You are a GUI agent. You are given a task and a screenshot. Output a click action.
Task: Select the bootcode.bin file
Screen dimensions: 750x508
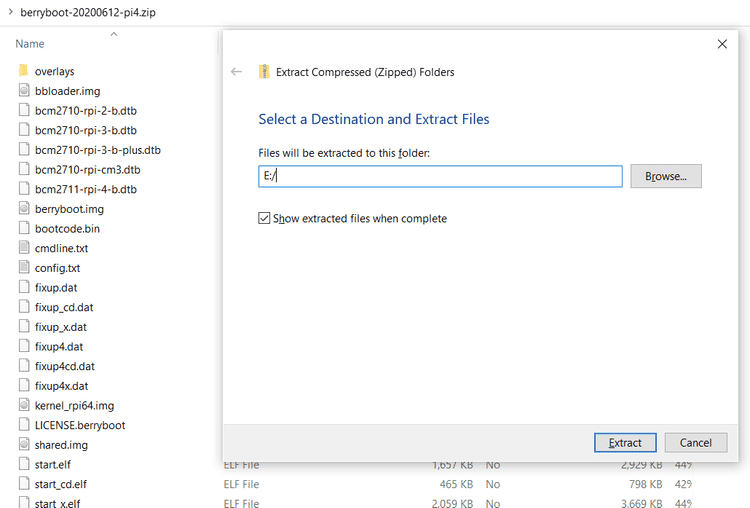tap(68, 229)
